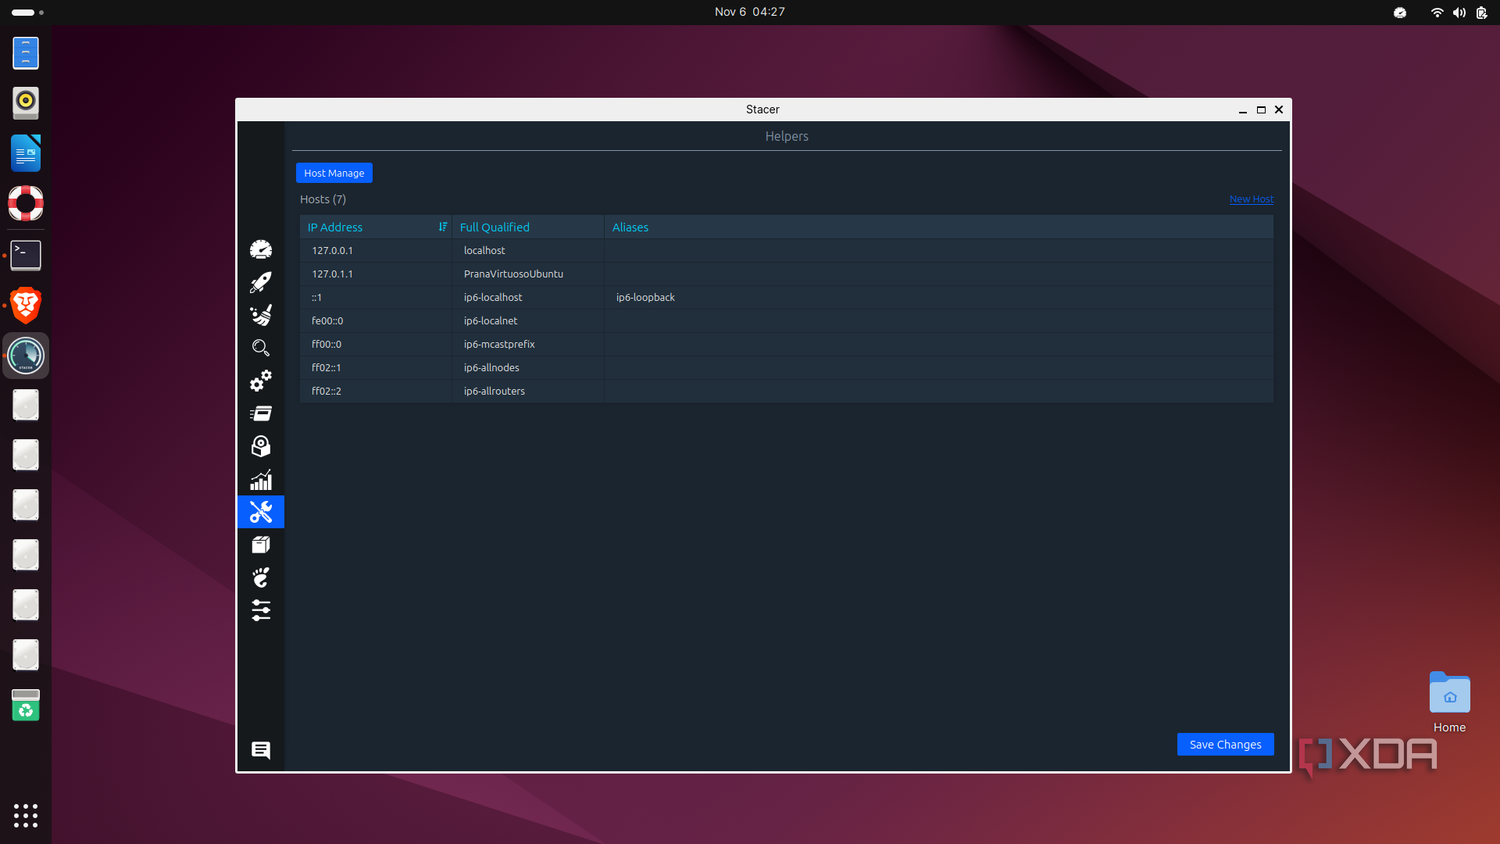Select the localhost hostname cell
This screenshot has height=844, width=1500.
(x=528, y=251)
